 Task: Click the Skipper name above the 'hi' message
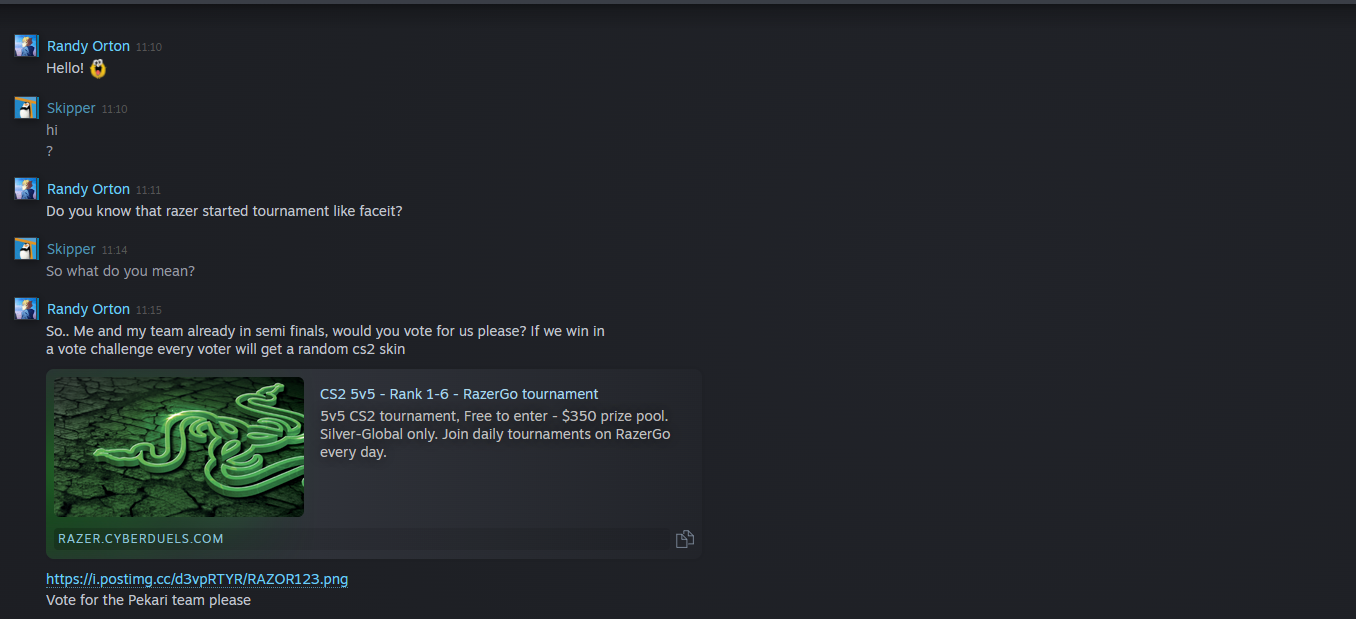tap(71, 108)
